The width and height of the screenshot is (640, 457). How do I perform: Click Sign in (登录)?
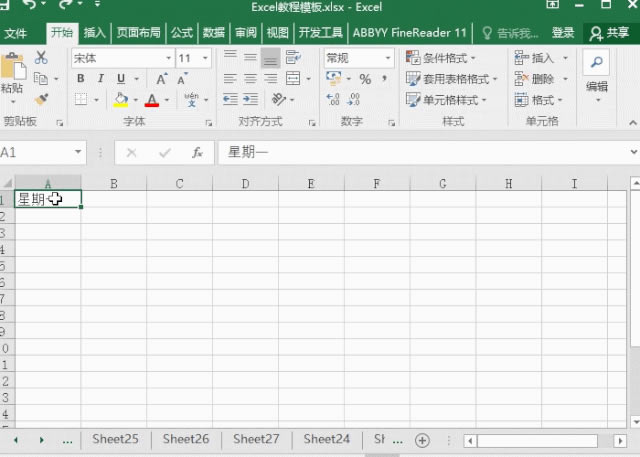click(x=563, y=33)
